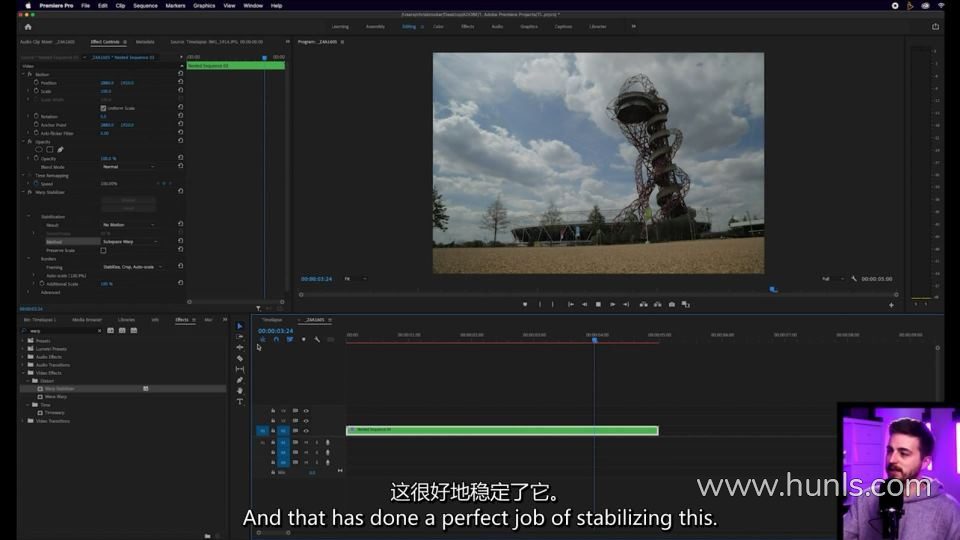Open the Sequence menu
This screenshot has width=960, height=540.
tap(145, 5)
